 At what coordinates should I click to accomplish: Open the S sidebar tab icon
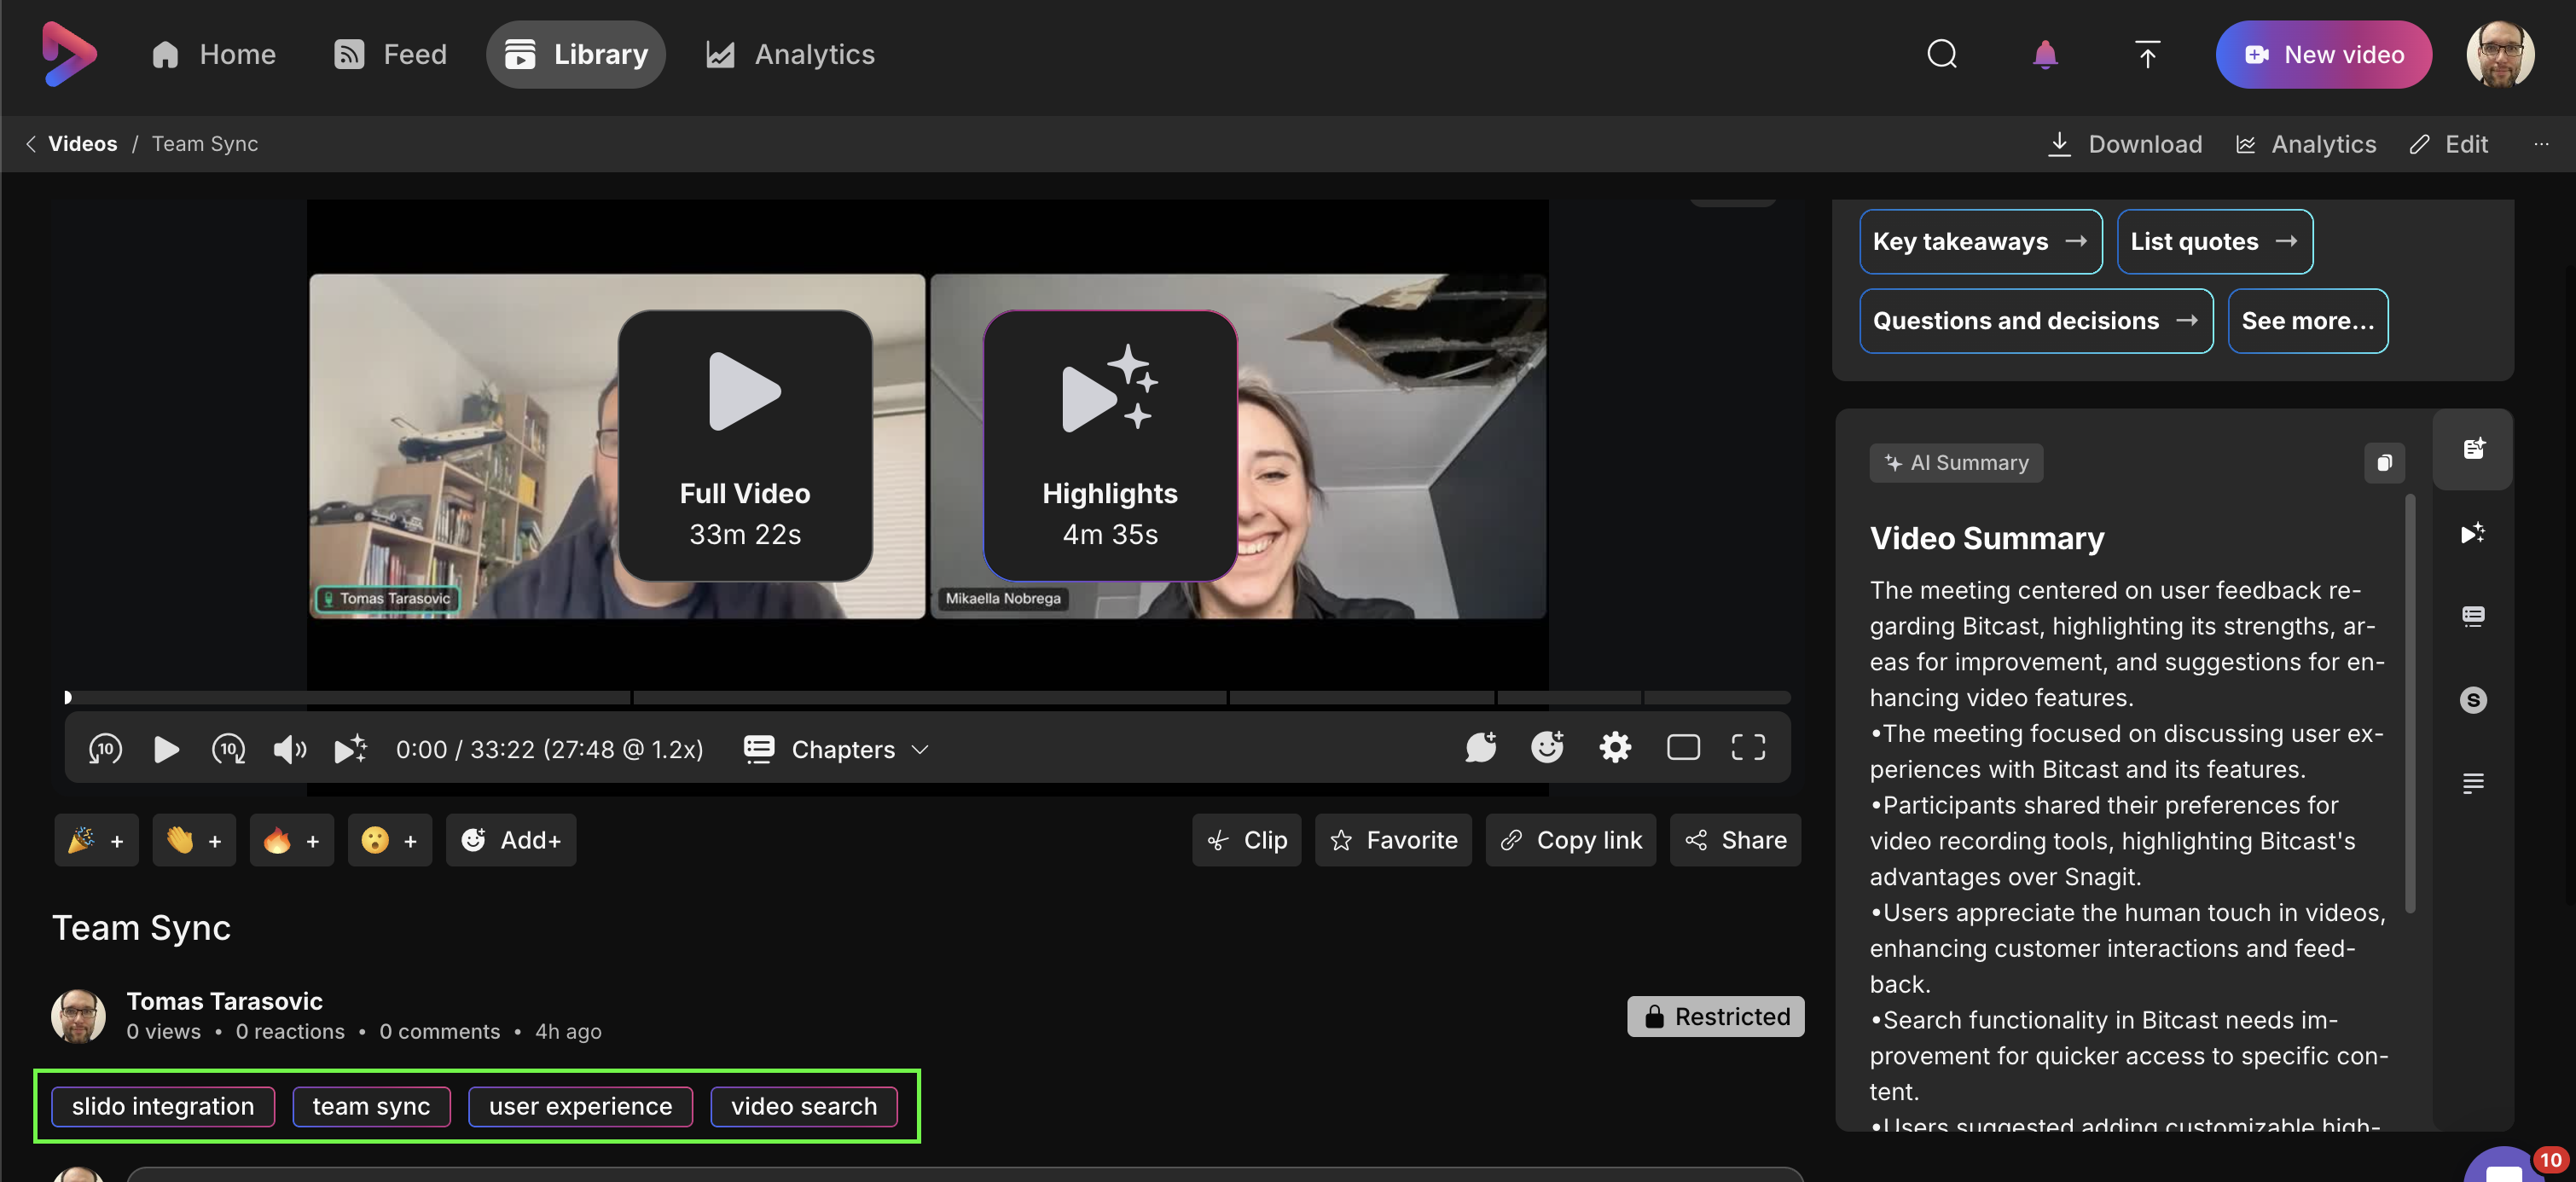2473,699
